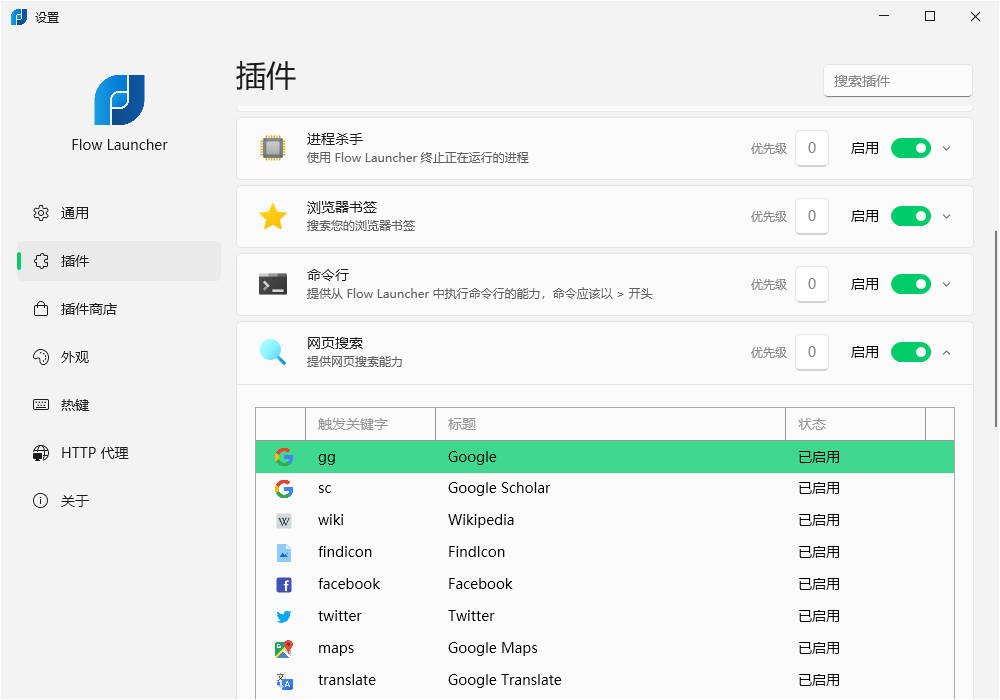Click the 网页搜索 magnifier icon

273,352
